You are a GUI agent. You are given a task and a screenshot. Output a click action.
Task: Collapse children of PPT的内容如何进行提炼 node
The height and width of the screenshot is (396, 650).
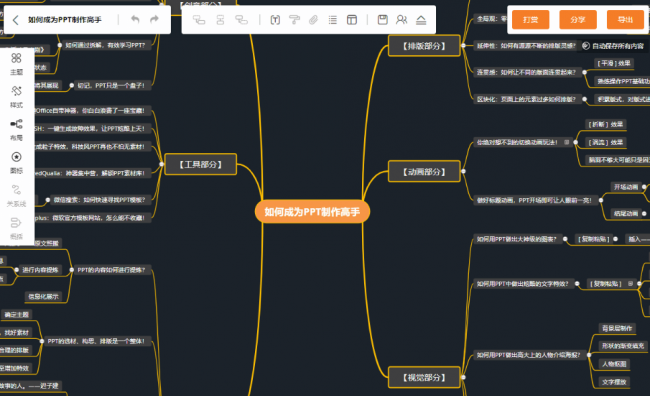72,270
